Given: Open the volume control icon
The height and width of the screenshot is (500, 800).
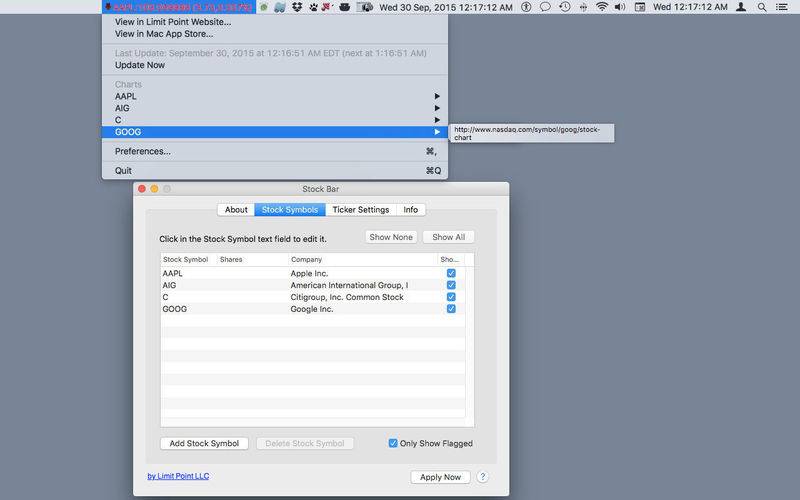Looking at the screenshot, I should (620, 7).
